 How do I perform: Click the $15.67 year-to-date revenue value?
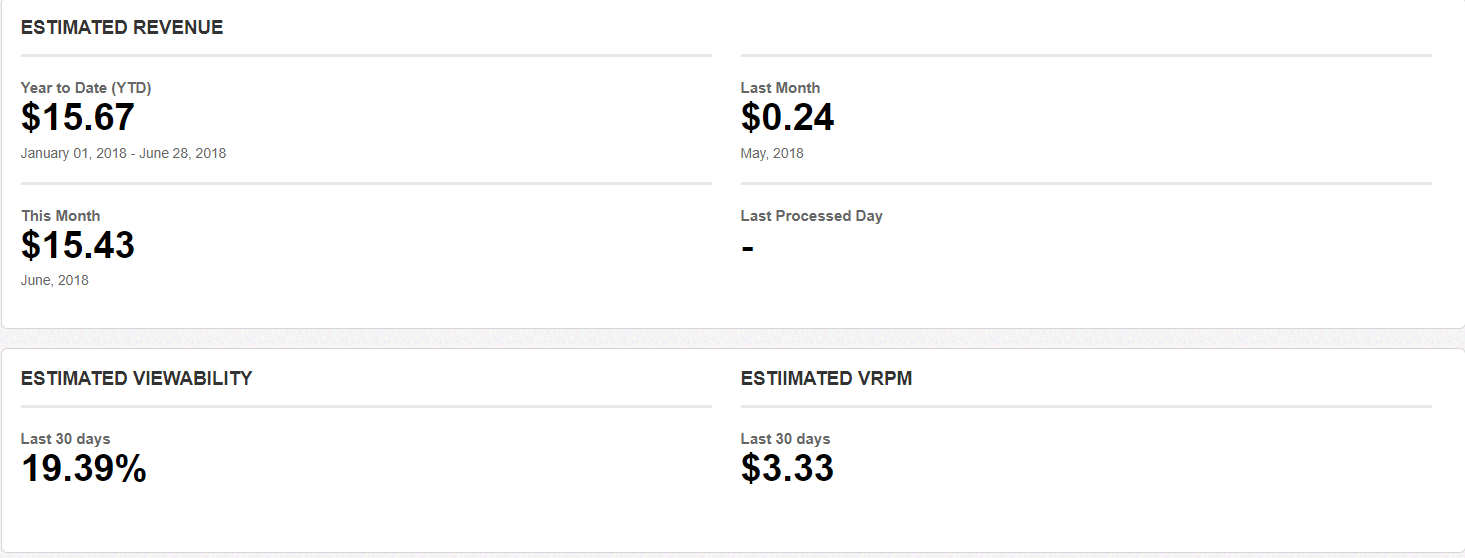click(78, 118)
